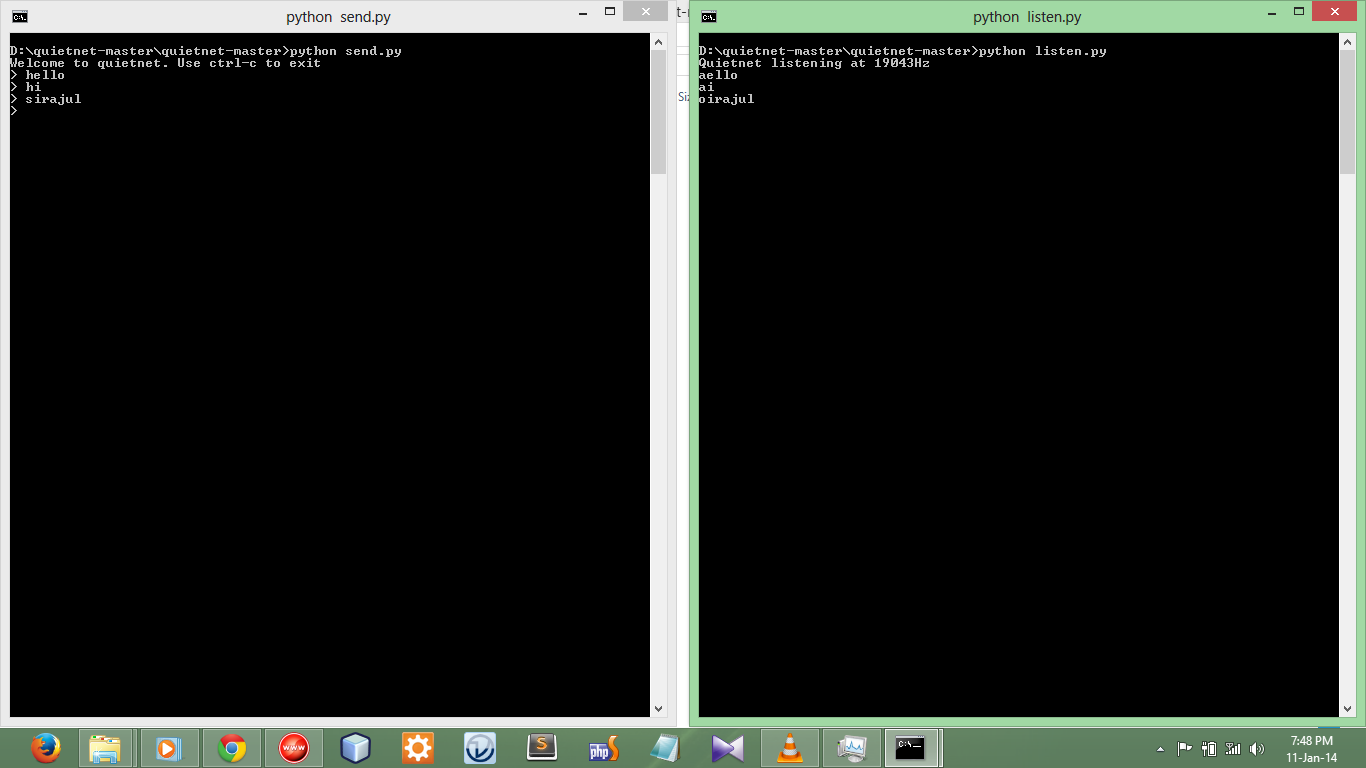Open the blue circular arrow taskbar icon

click(x=479, y=747)
